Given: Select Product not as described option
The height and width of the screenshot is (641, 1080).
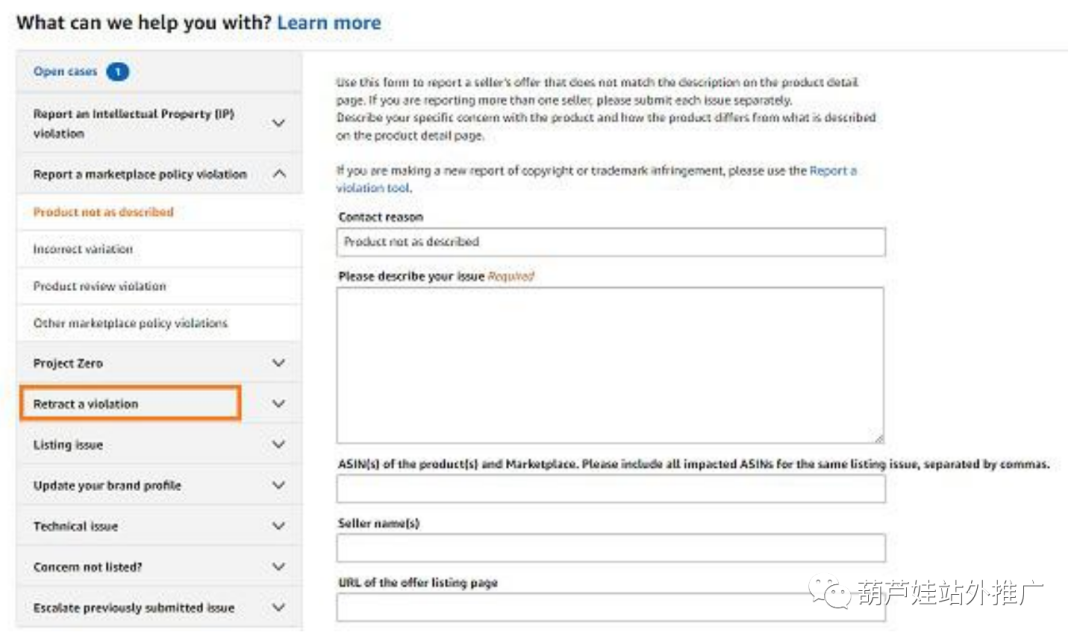Looking at the screenshot, I should pos(103,212).
